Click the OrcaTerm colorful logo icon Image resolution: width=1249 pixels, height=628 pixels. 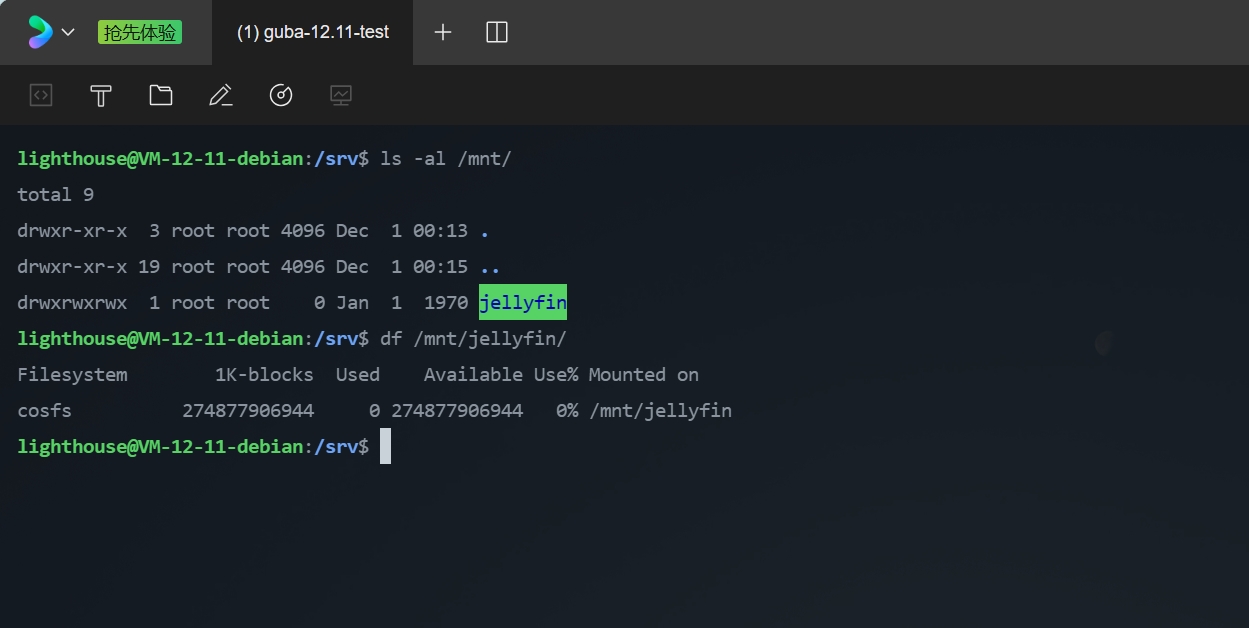40,32
